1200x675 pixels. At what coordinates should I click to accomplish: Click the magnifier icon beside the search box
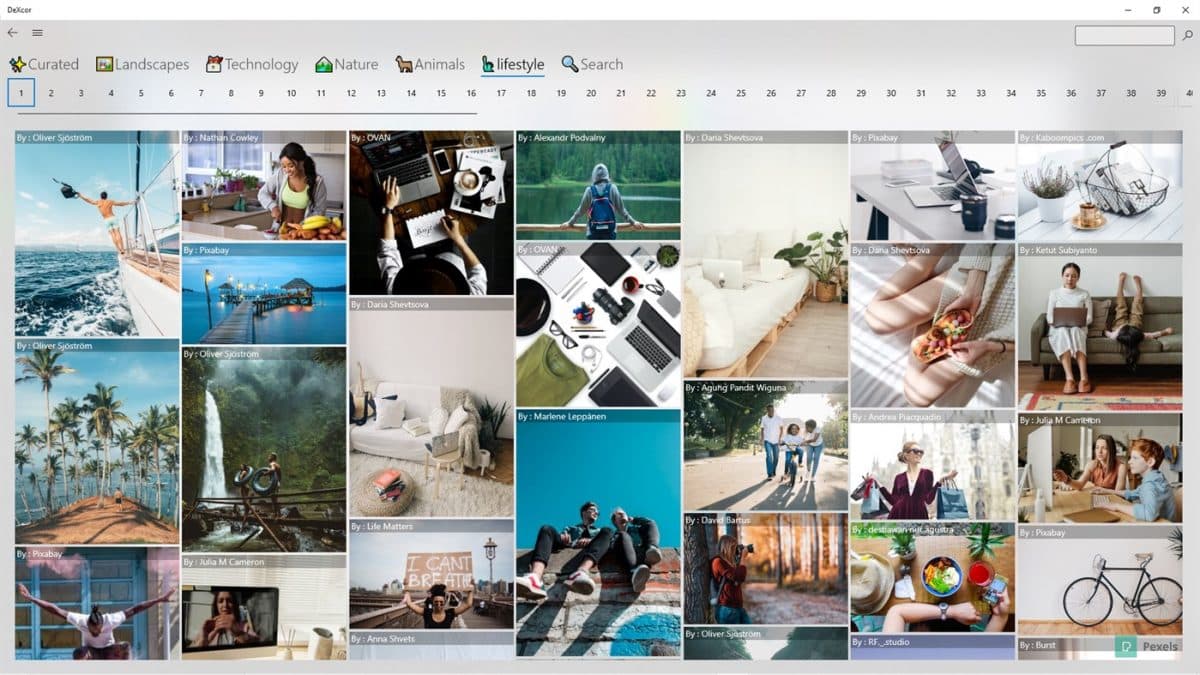pyautogui.click(x=1186, y=35)
